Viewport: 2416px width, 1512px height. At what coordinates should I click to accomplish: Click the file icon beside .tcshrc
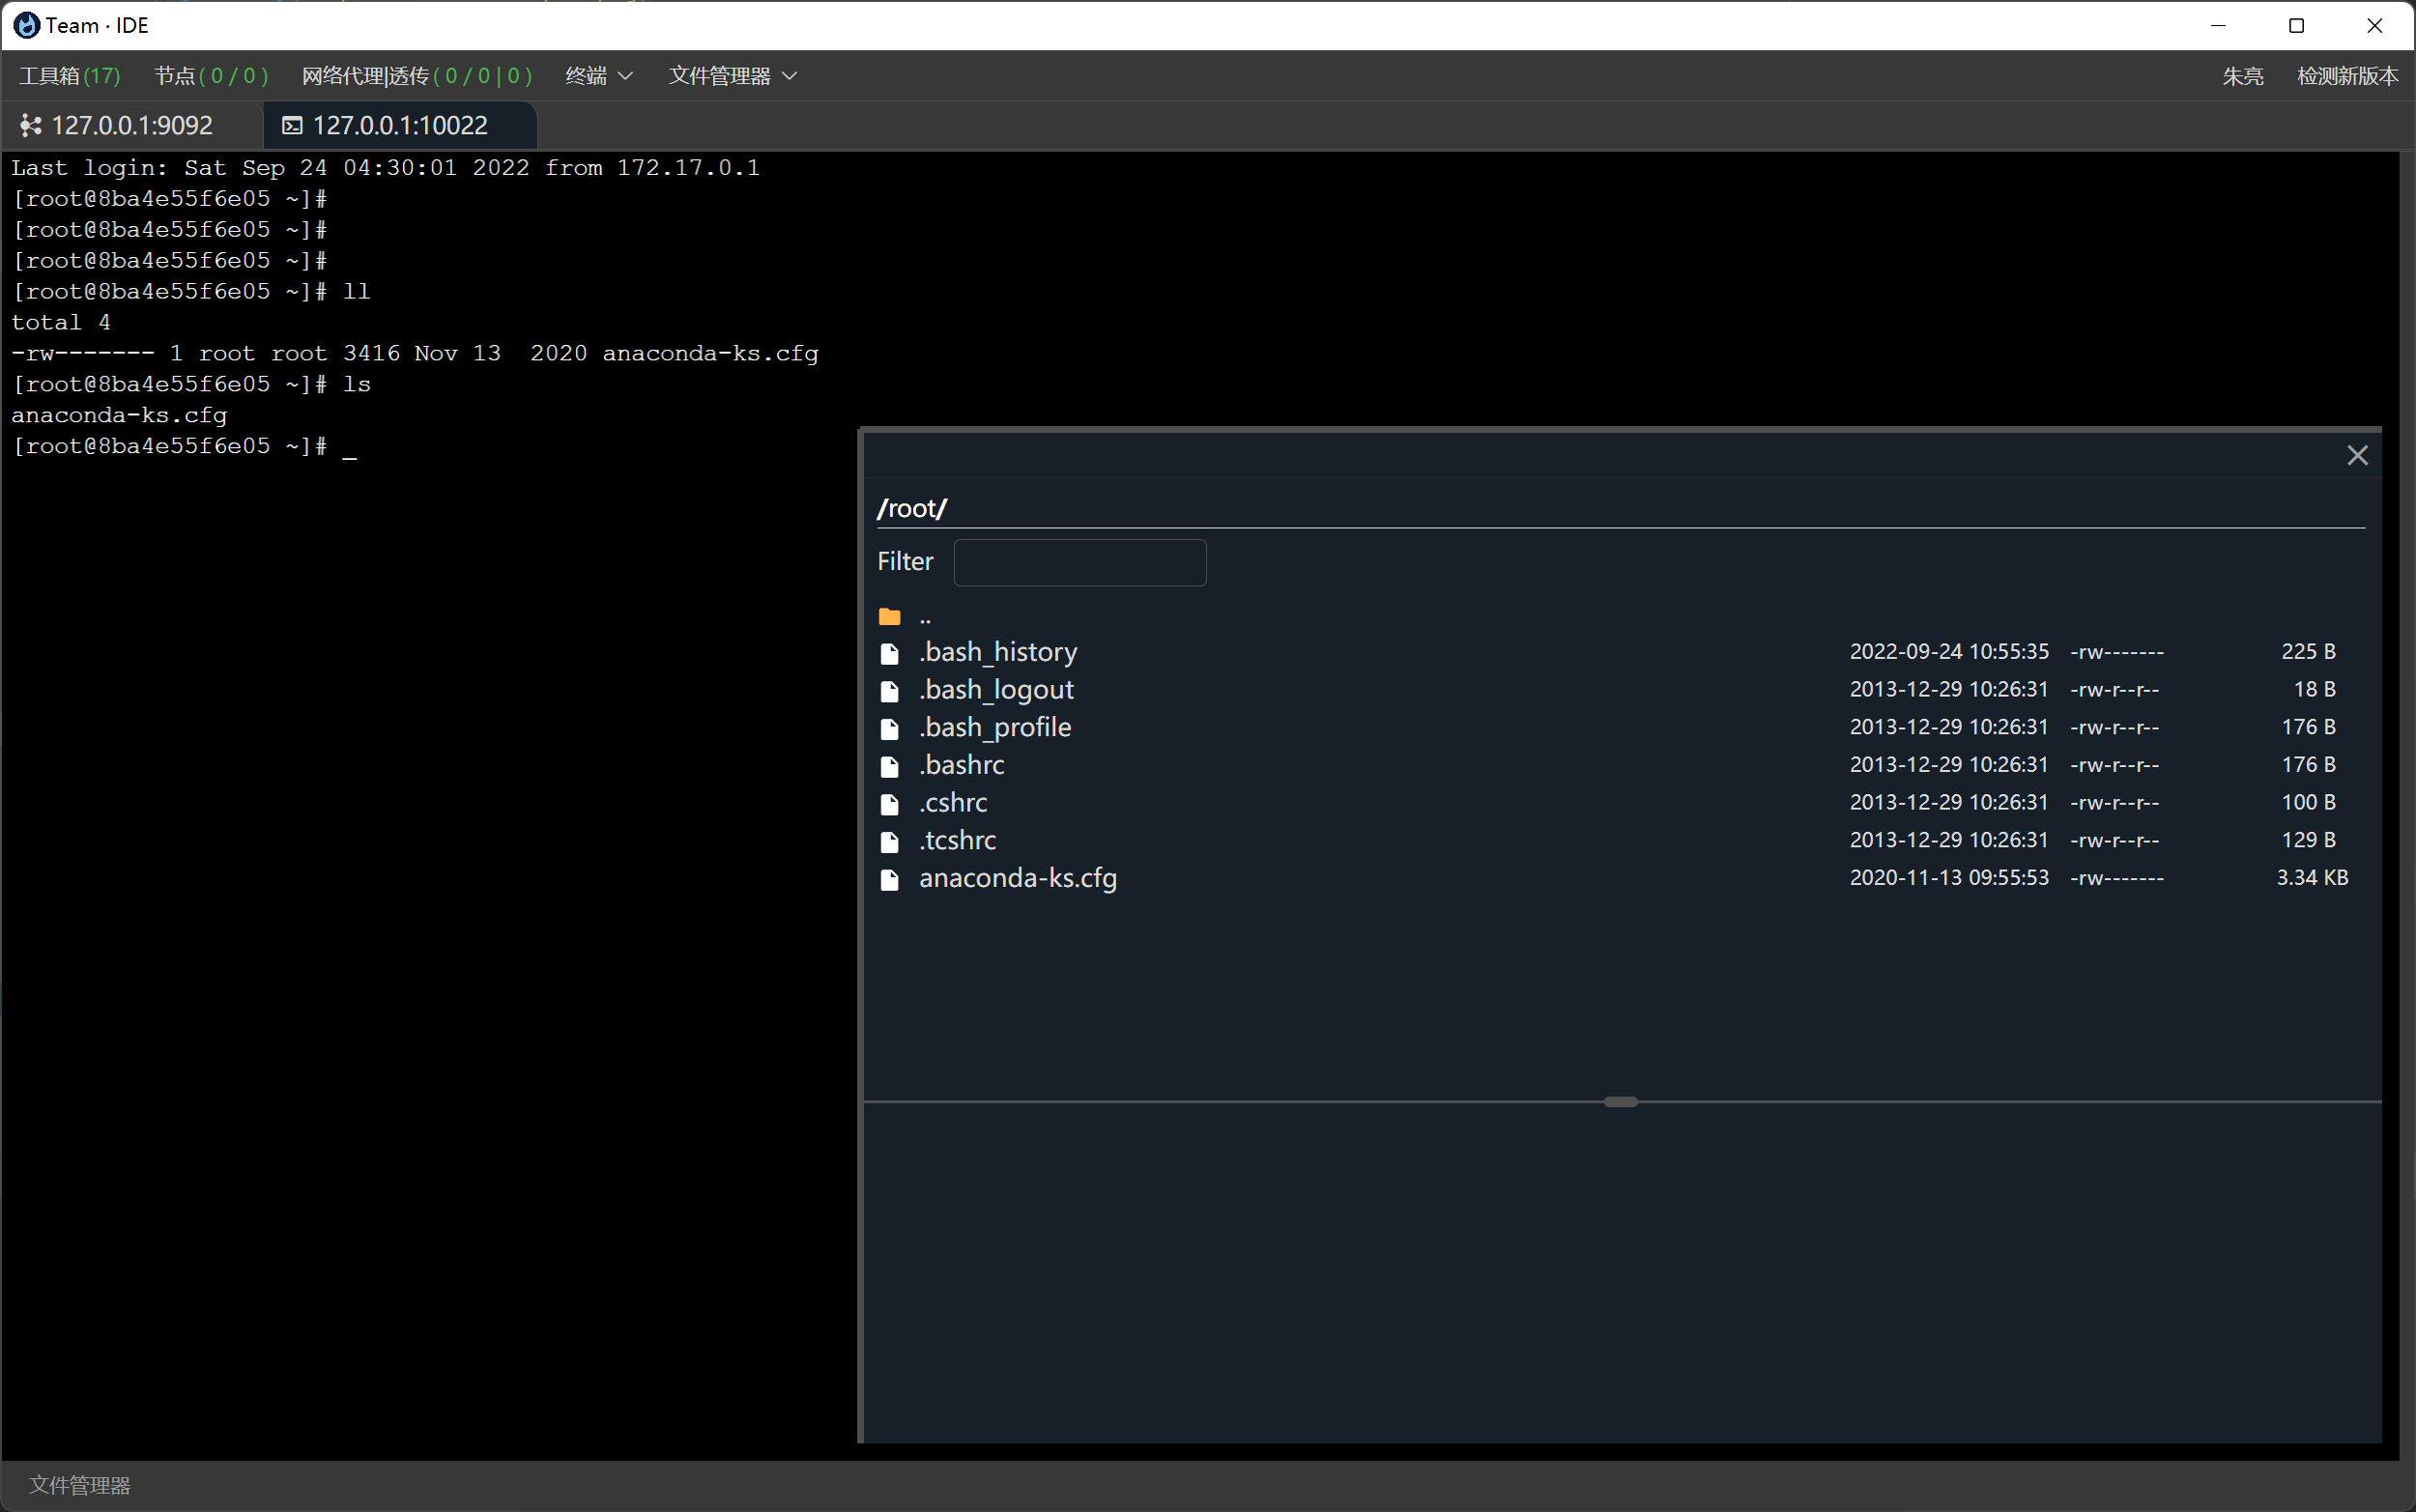pos(890,841)
